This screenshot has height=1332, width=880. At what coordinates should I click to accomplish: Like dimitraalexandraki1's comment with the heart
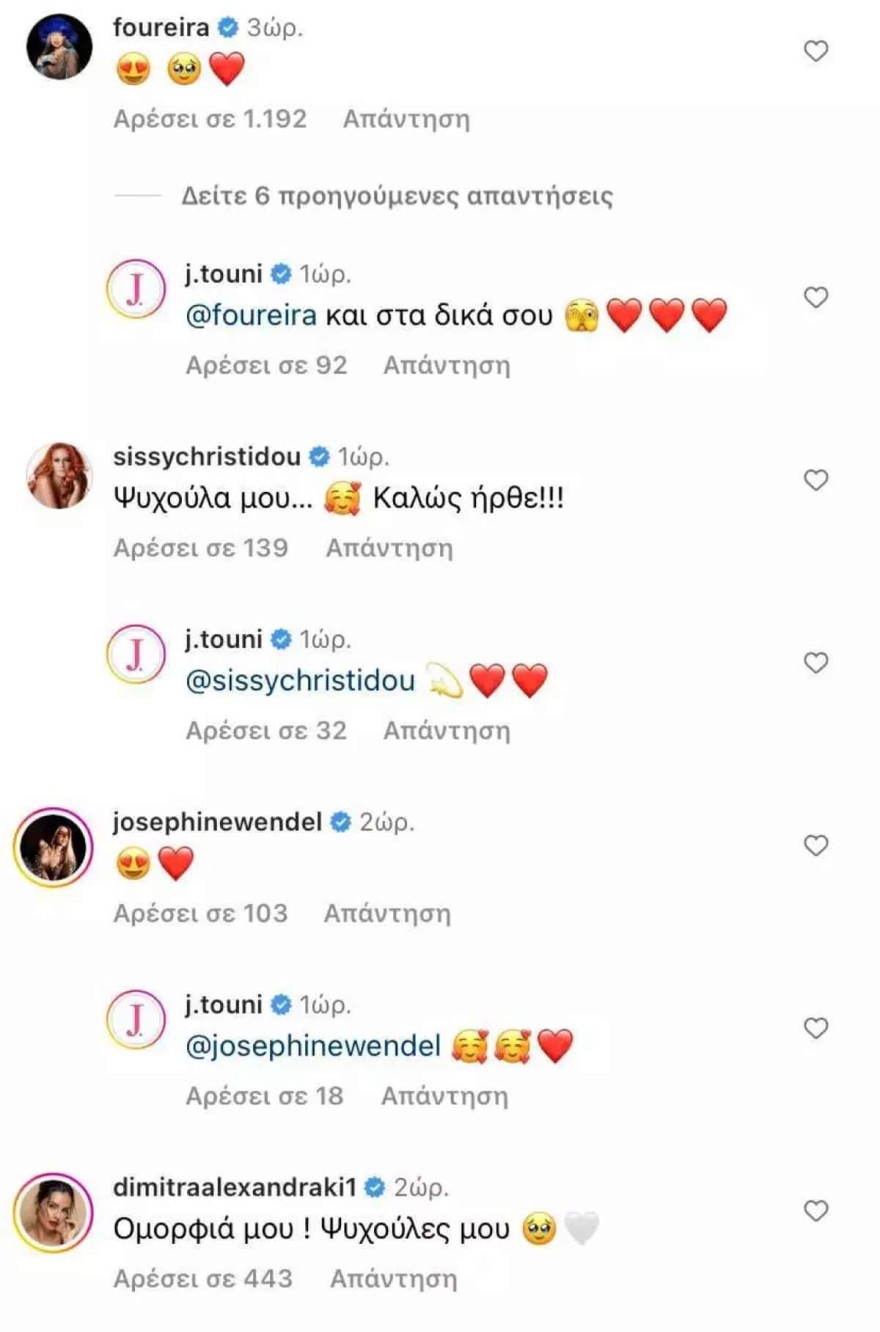[817, 1211]
